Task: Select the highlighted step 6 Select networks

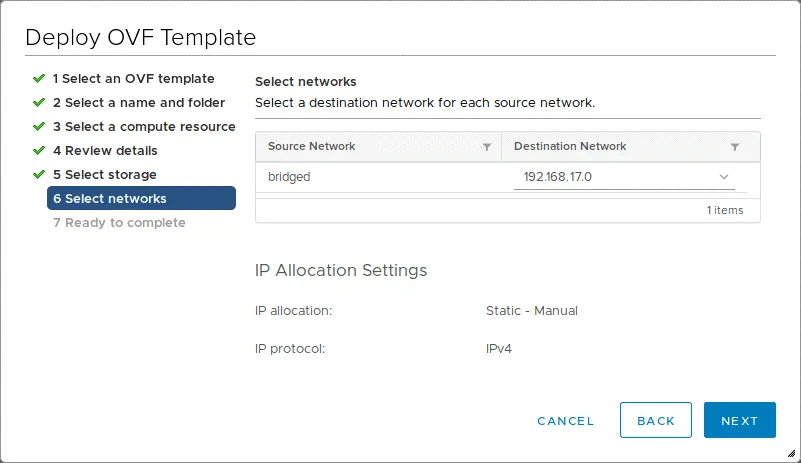Action: pyautogui.click(x=141, y=198)
